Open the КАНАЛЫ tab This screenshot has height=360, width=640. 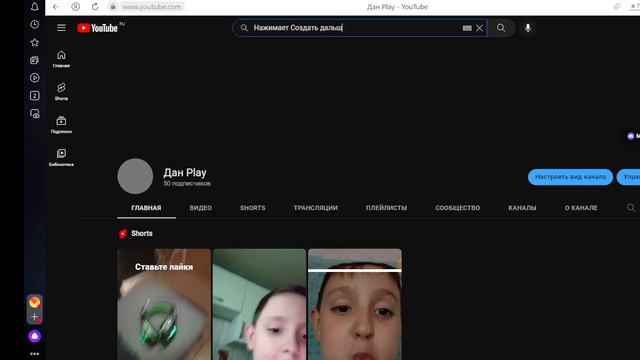click(522, 208)
